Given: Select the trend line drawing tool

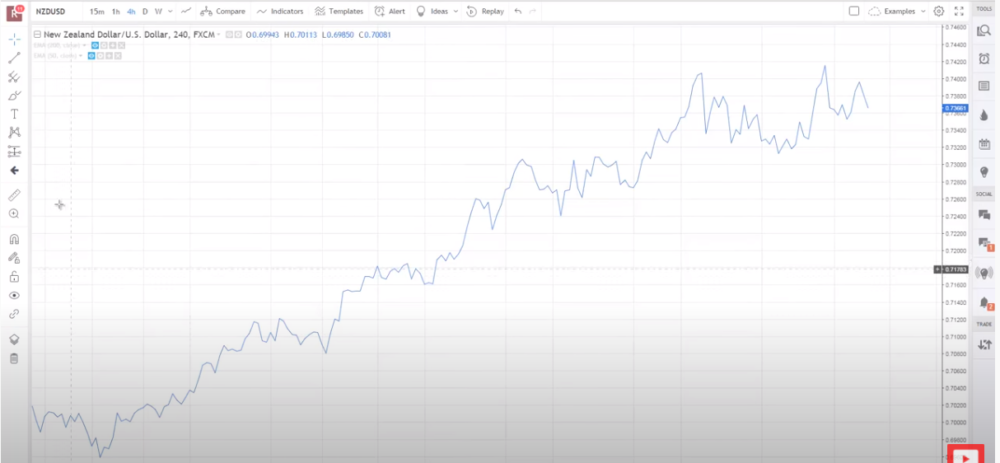Looking at the screenshot, I should [x=14, y=58].
